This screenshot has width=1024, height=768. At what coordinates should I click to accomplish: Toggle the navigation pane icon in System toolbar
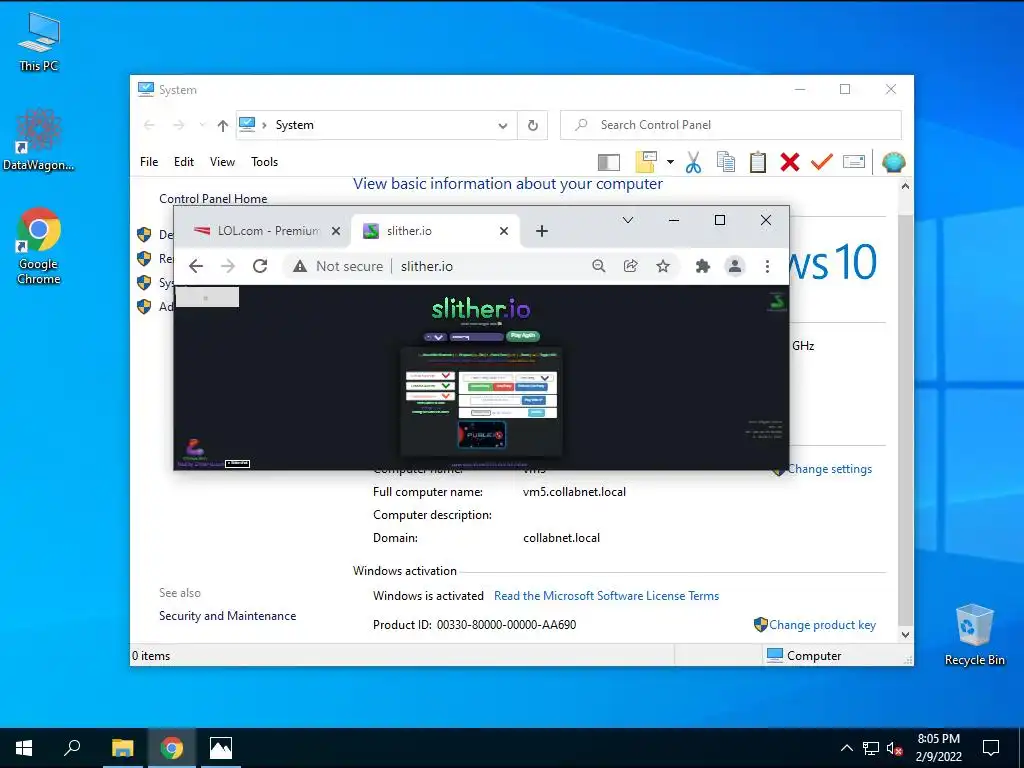tap(609, 162)
